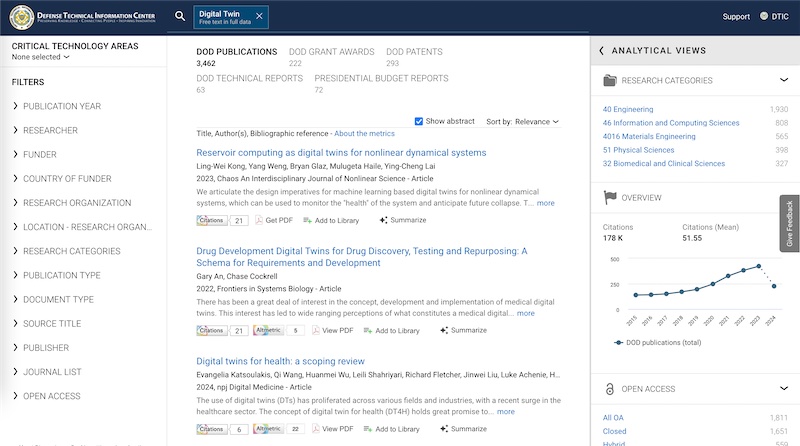Expand the Researcher filter
The height and width of the screenshot is (446, 800).
pos(50,130)
